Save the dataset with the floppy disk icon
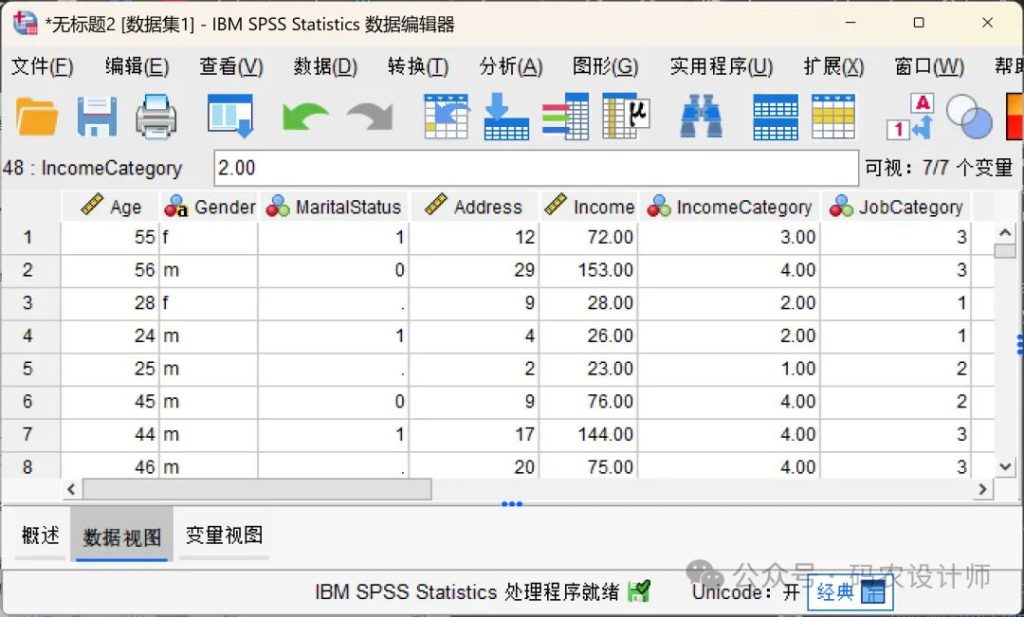Viewport: 1024px width, 617px height. [97, 116]
